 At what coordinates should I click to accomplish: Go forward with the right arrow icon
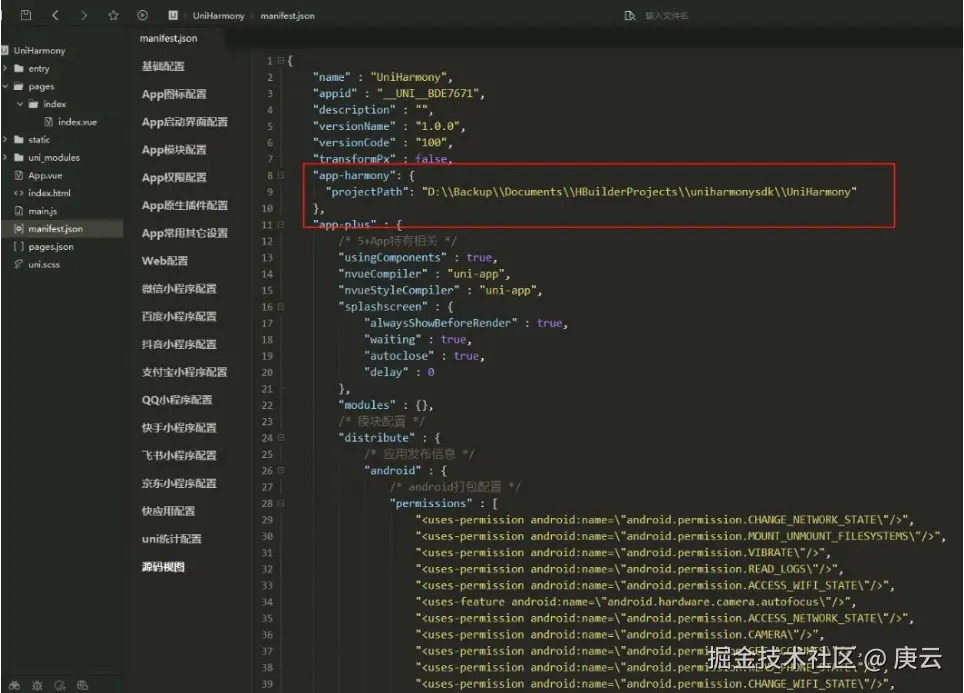pyautogui.click(x=84, y=15)
